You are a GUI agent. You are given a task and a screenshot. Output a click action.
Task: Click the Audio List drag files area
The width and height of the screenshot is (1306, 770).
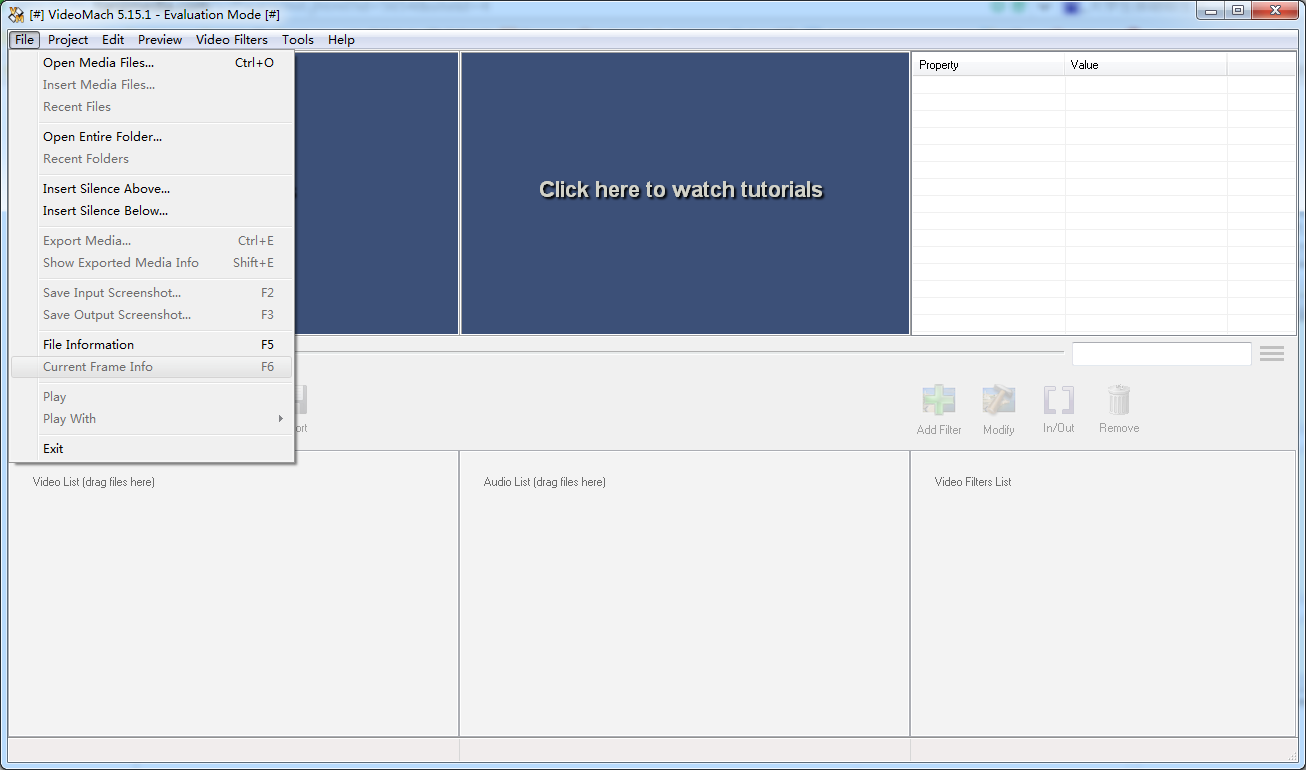click(x=684, y=593)
